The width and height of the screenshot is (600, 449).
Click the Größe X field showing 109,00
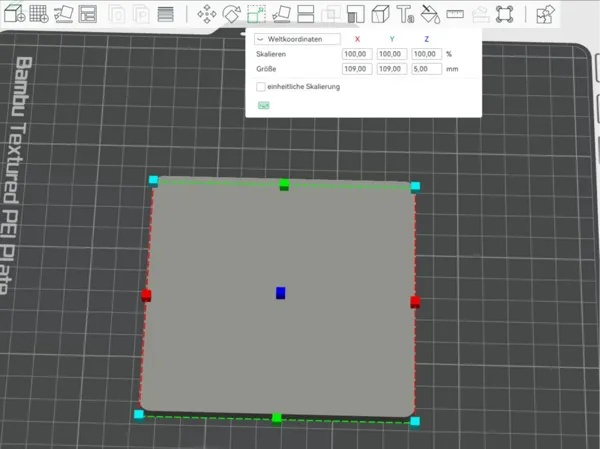pyautogui.click(x=357, y=69)
